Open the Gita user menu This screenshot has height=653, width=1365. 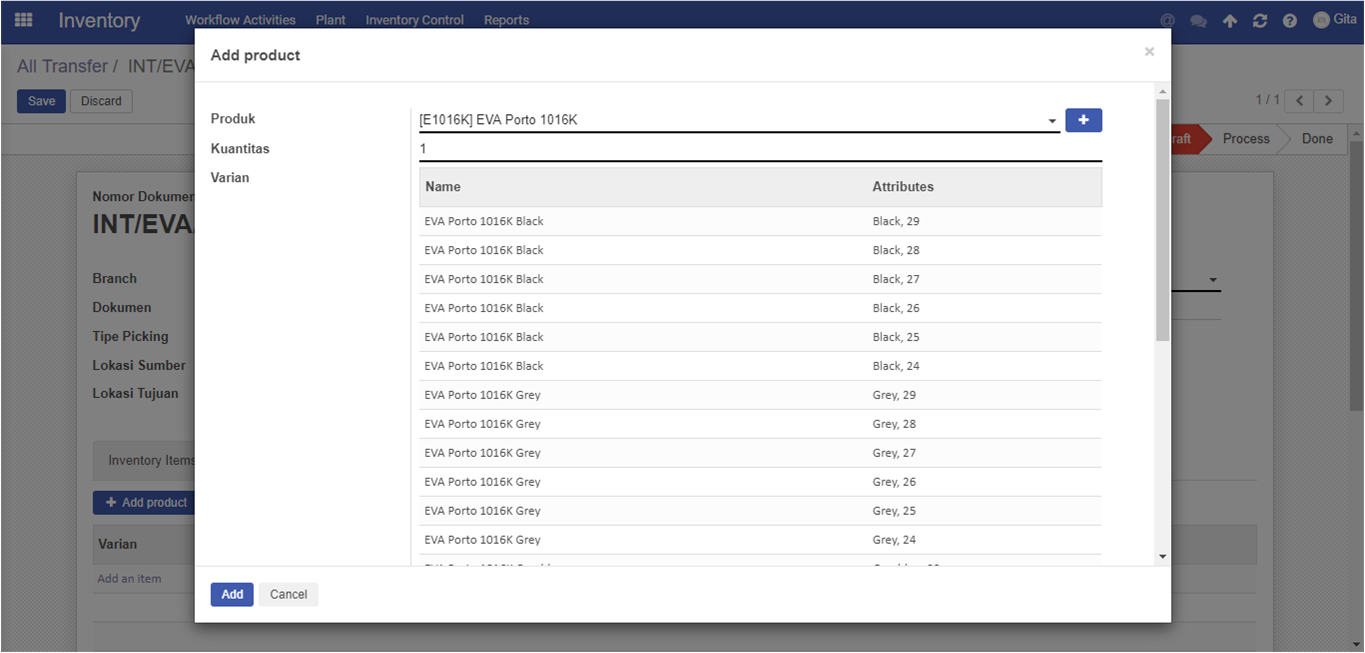(x=1335, y=20)
